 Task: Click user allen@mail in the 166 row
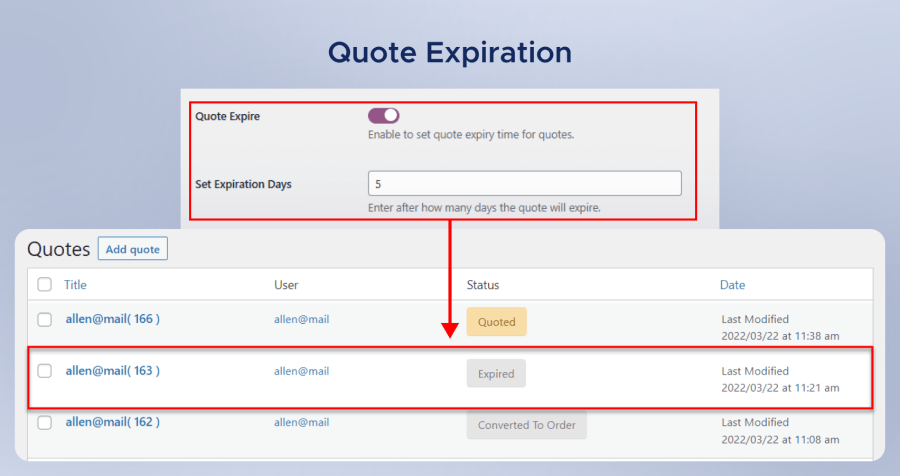click(x=301, y=319)
